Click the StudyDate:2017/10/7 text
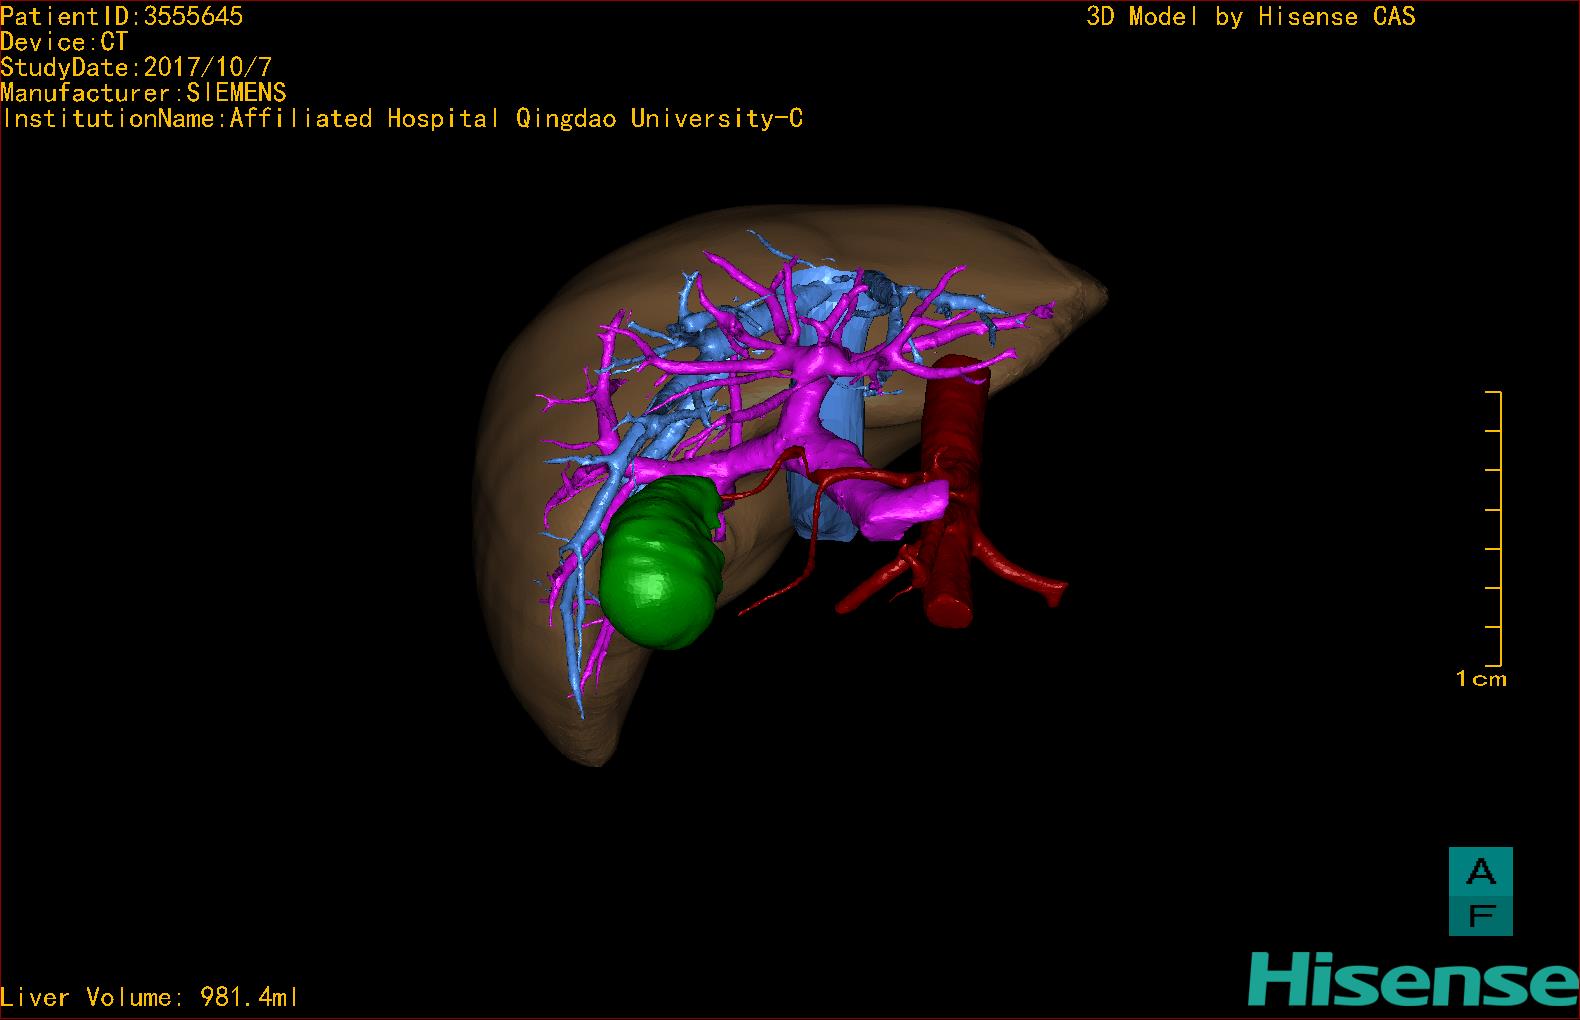This screenshot has width=1580, height=1020. (136, 67)
